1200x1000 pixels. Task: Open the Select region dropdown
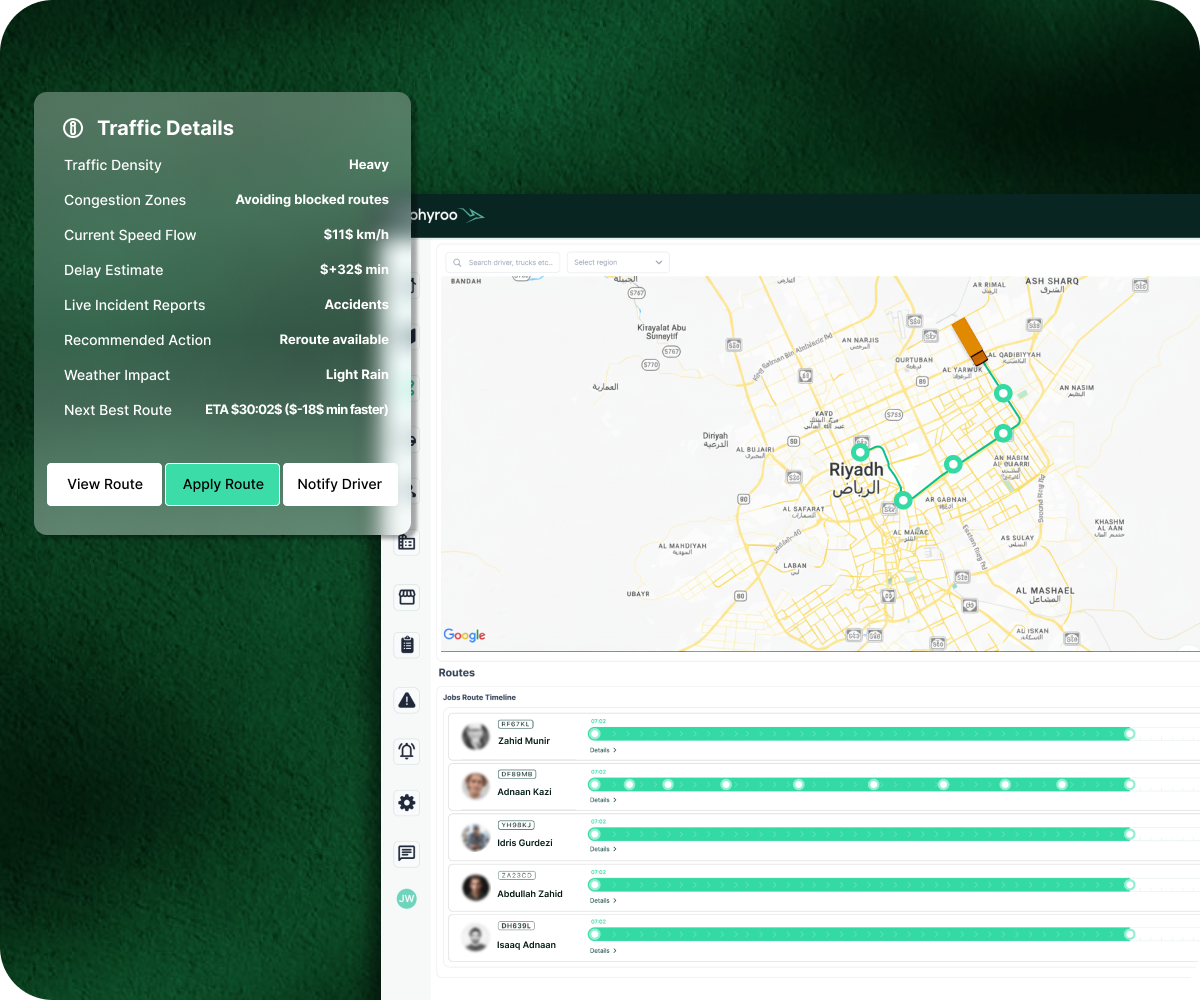[x=618, y=262]
